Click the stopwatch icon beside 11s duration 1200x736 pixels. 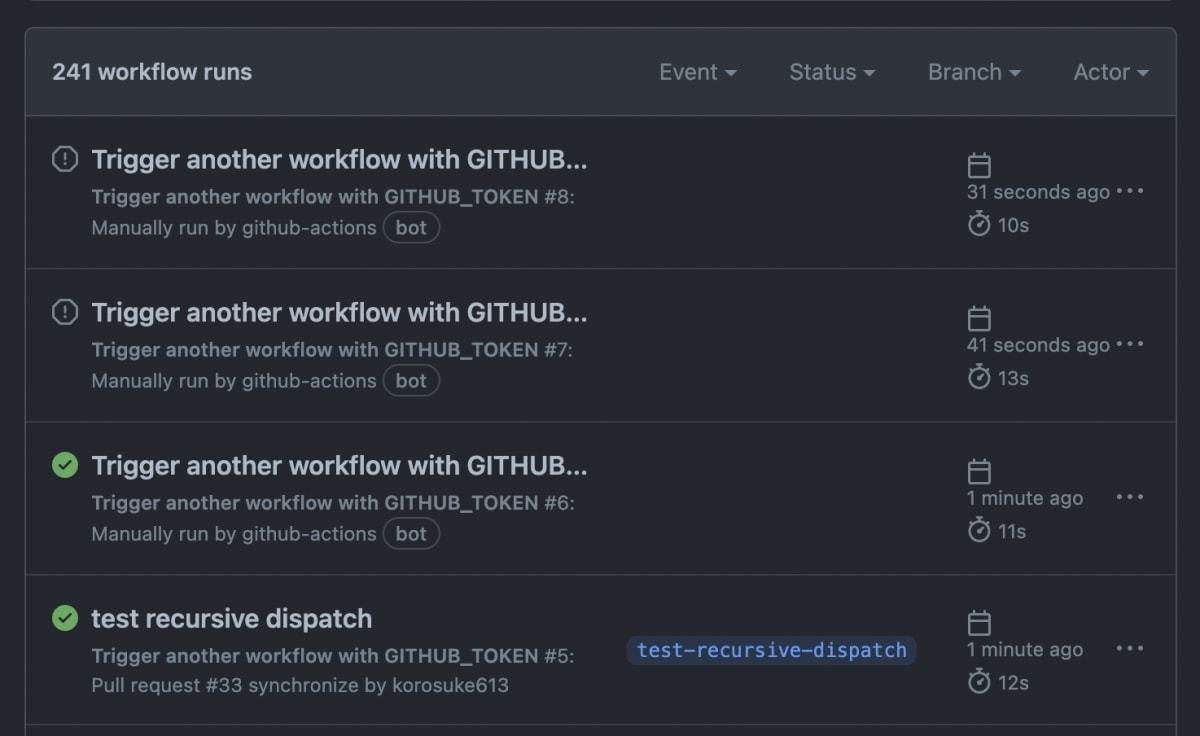pyautogui.click(x=979, y=530)
